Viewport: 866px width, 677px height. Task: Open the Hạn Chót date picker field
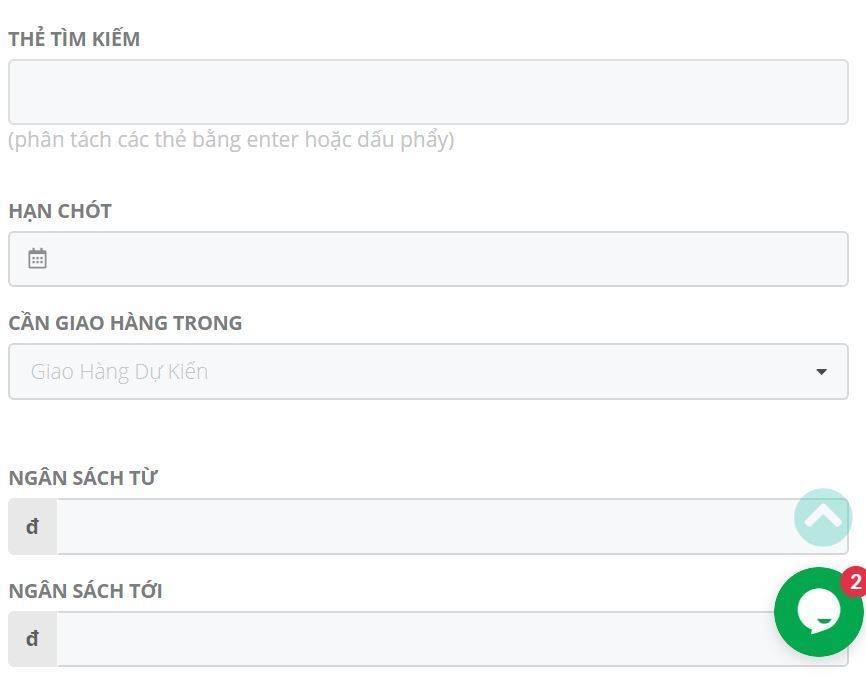pyautogui.click(x=428, y=259)
